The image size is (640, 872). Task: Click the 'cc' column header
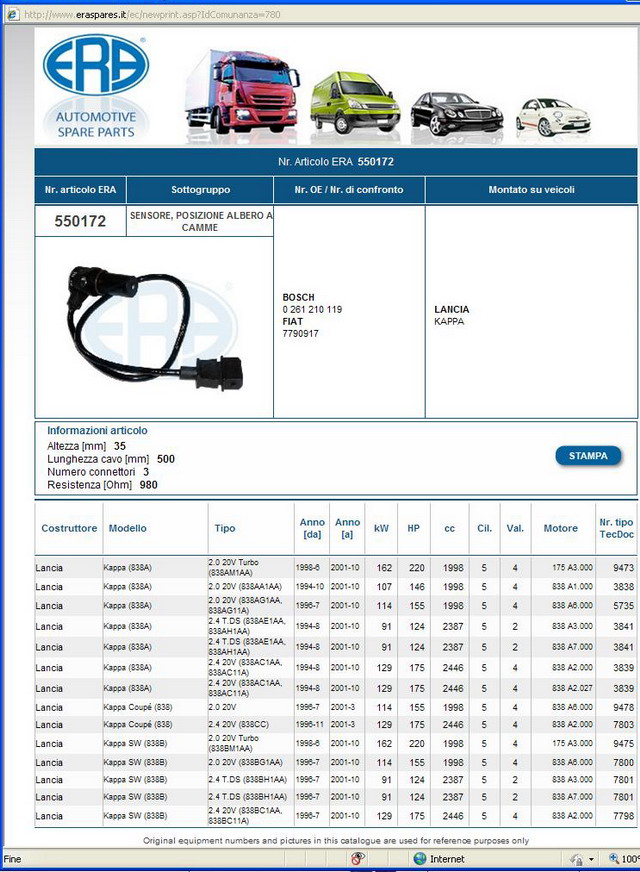450,528
